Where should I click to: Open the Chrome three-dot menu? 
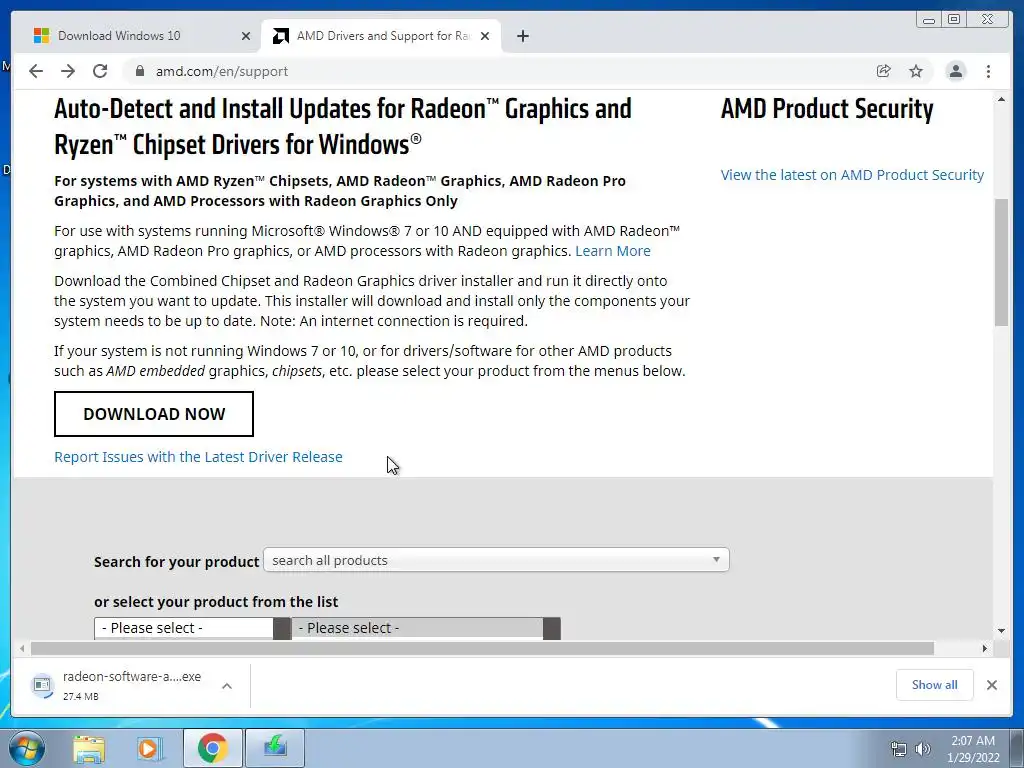pos(988,71)
